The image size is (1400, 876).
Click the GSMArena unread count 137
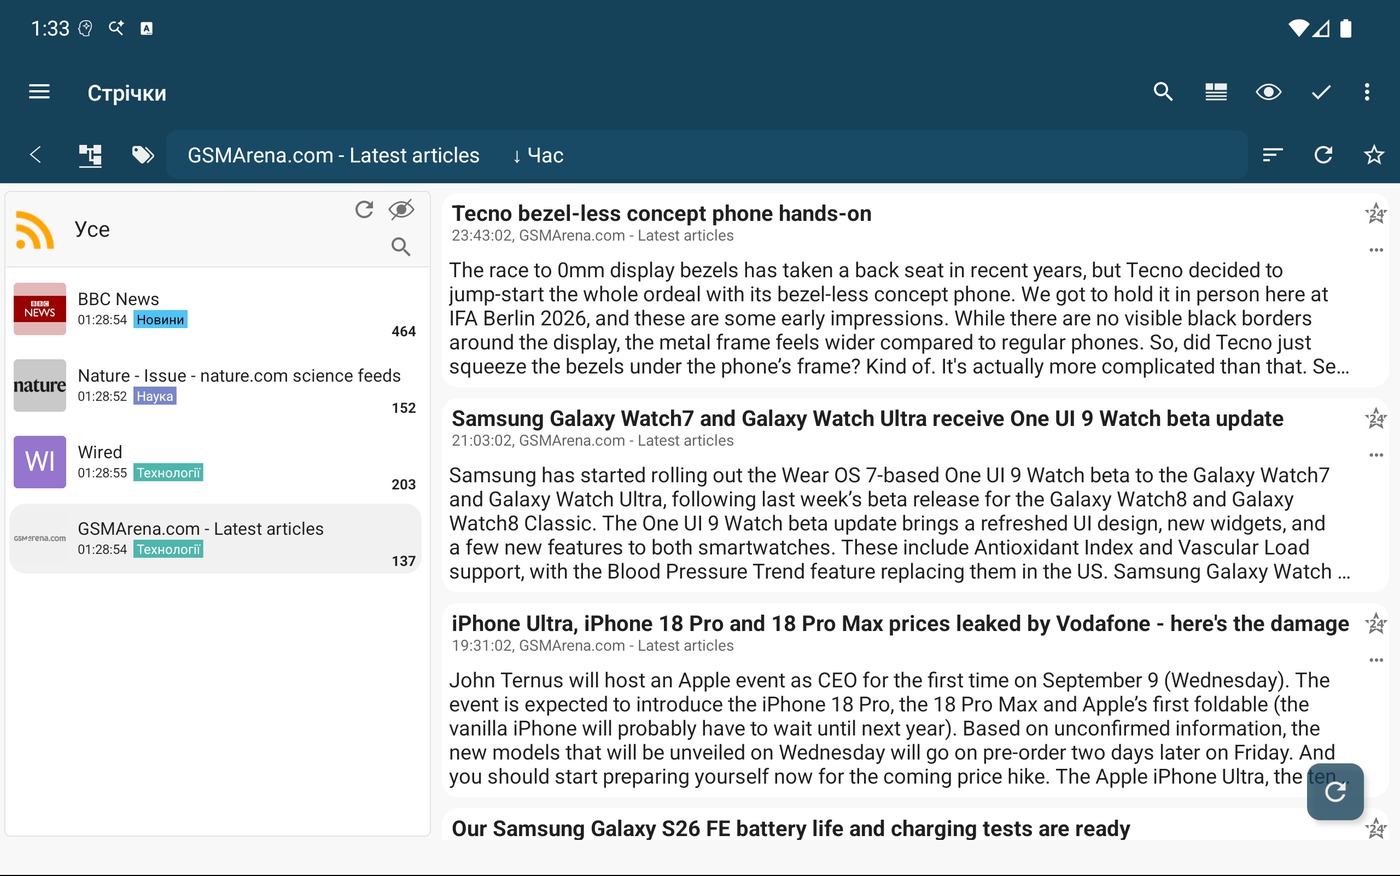coord(404,561)
